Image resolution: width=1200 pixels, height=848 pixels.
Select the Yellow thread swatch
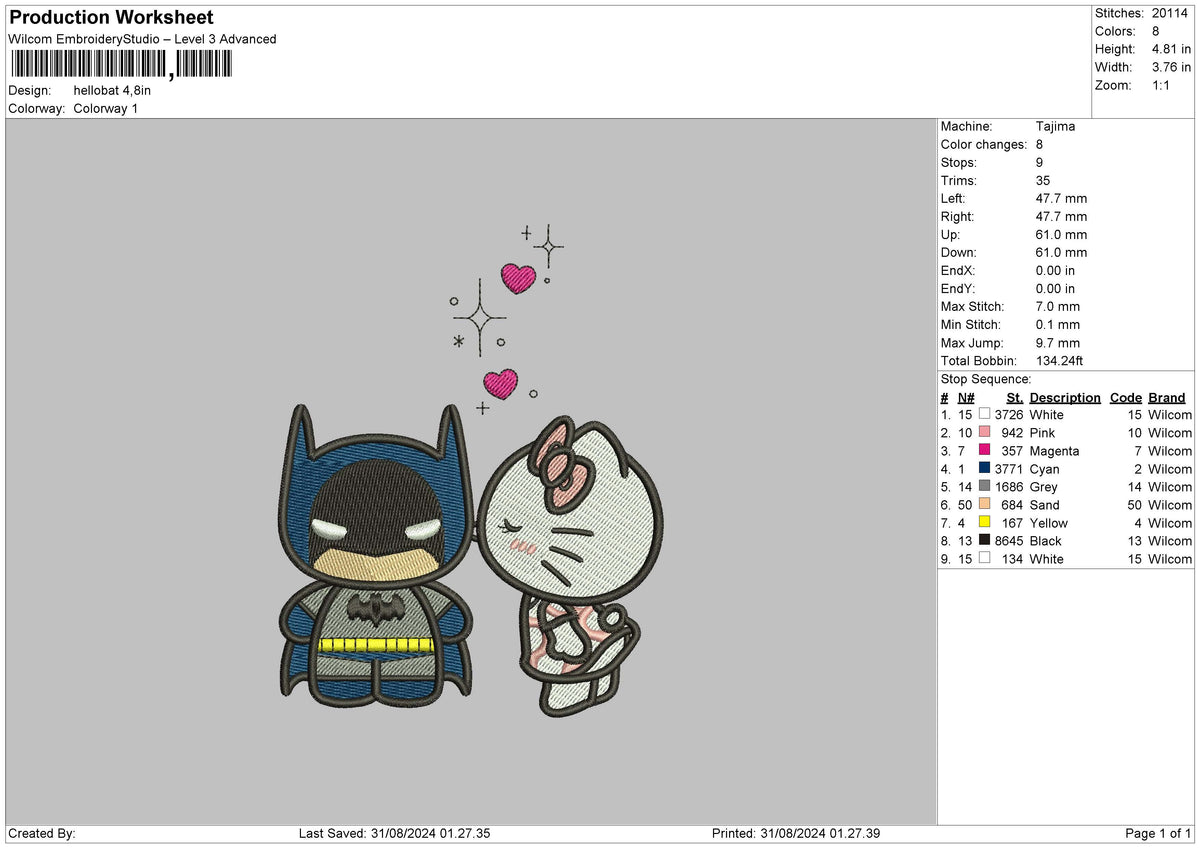point(984,522)
